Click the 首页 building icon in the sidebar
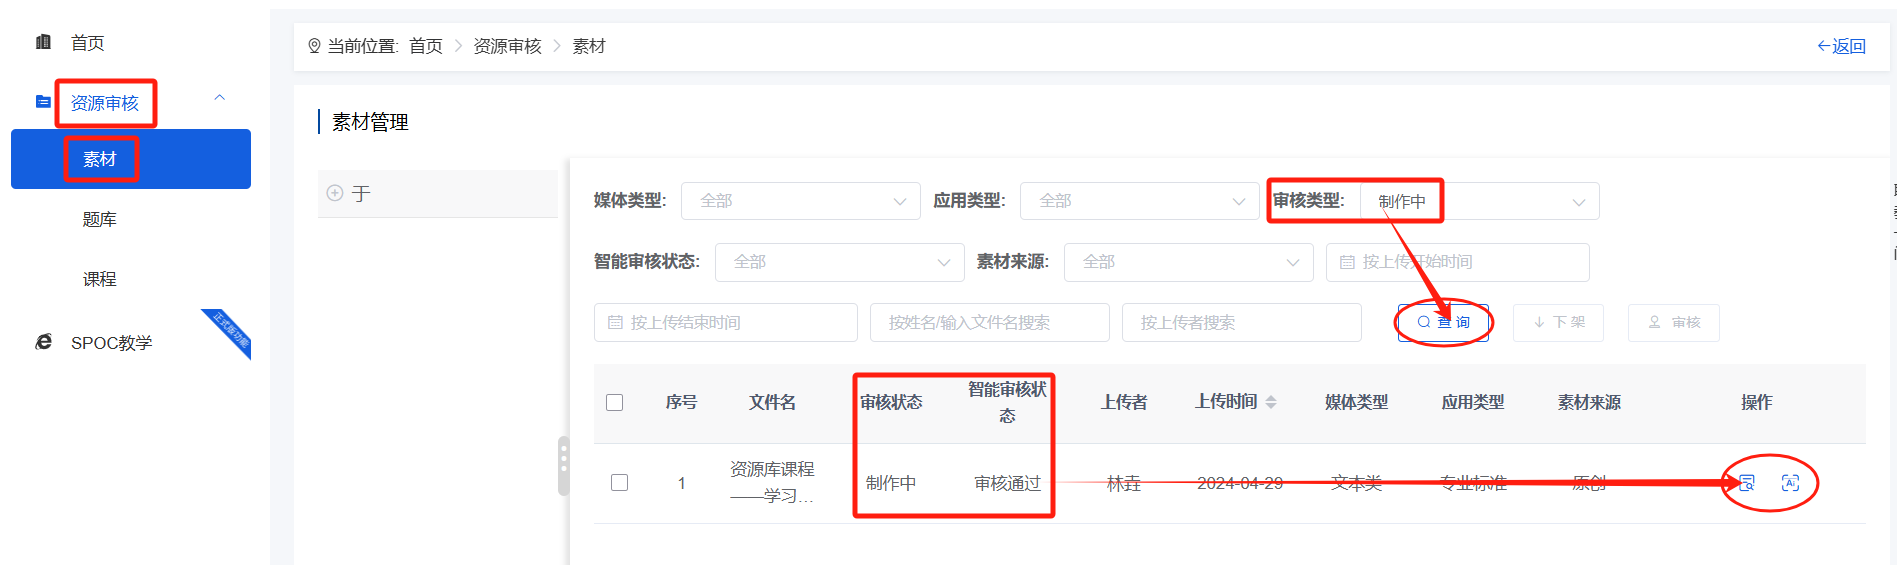This screenshot has height=565, width=1897. tap(43, 42)
